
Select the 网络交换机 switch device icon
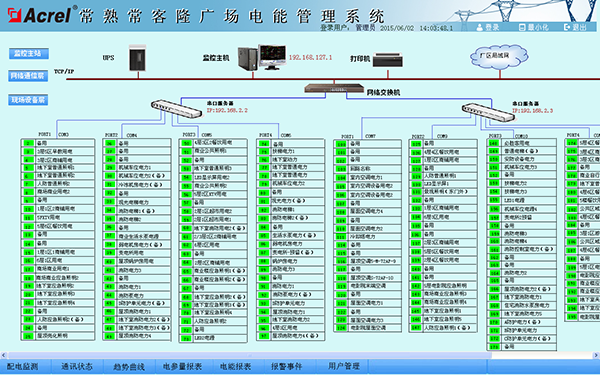pyautogui.click(x=334, y=88)
